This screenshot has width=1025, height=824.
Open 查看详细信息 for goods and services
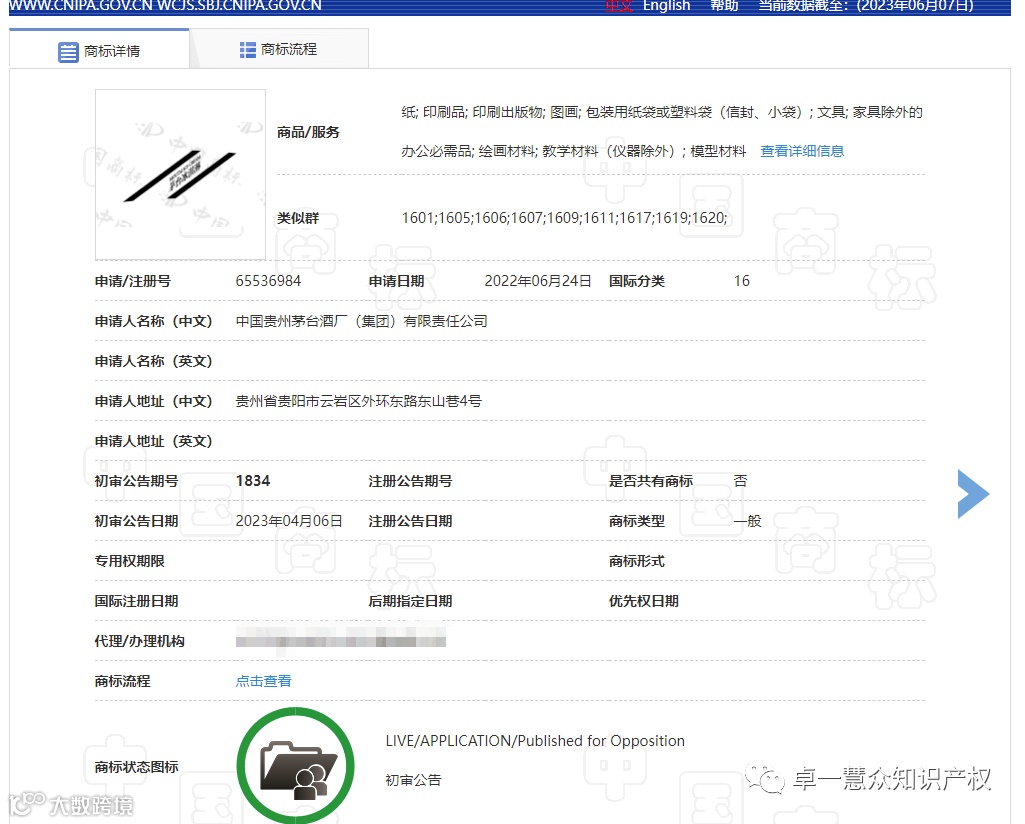pyautogui.click(x=802, y=151)
